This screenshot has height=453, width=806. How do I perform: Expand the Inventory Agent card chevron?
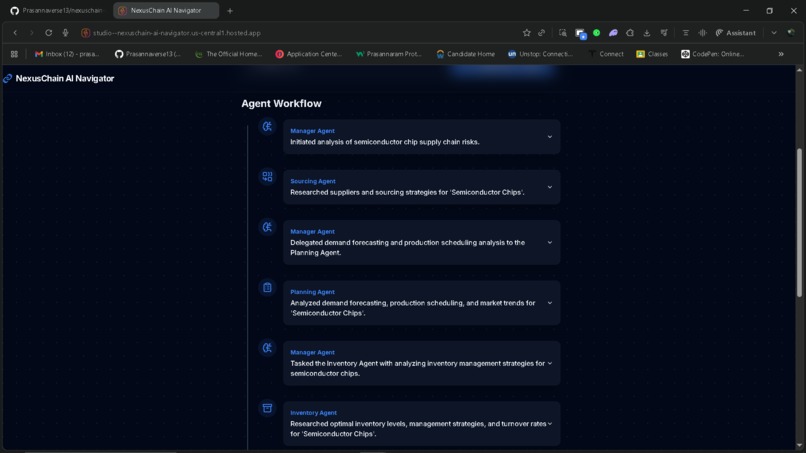click(549, 424)
